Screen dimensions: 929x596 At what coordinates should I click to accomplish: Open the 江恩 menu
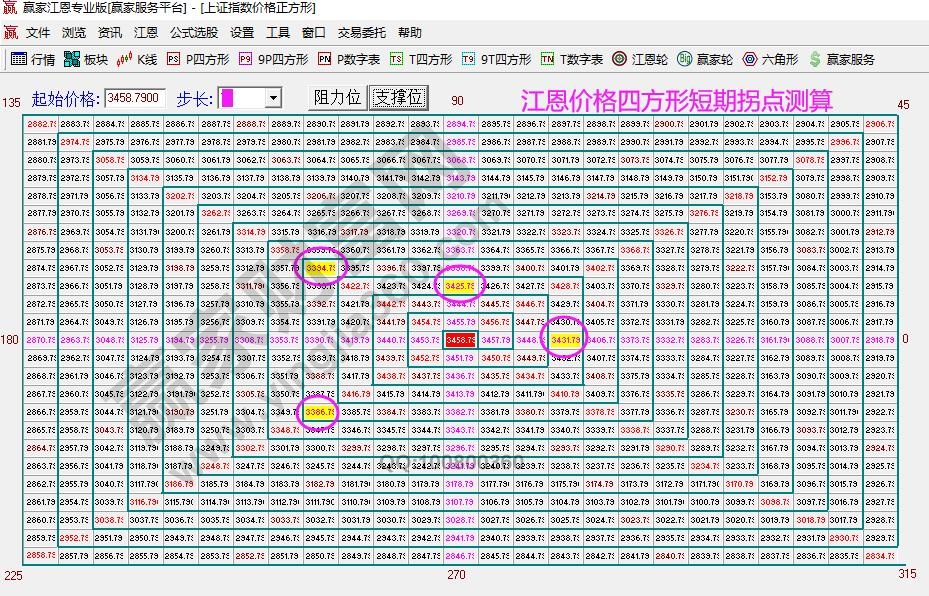tap(145, 31)
